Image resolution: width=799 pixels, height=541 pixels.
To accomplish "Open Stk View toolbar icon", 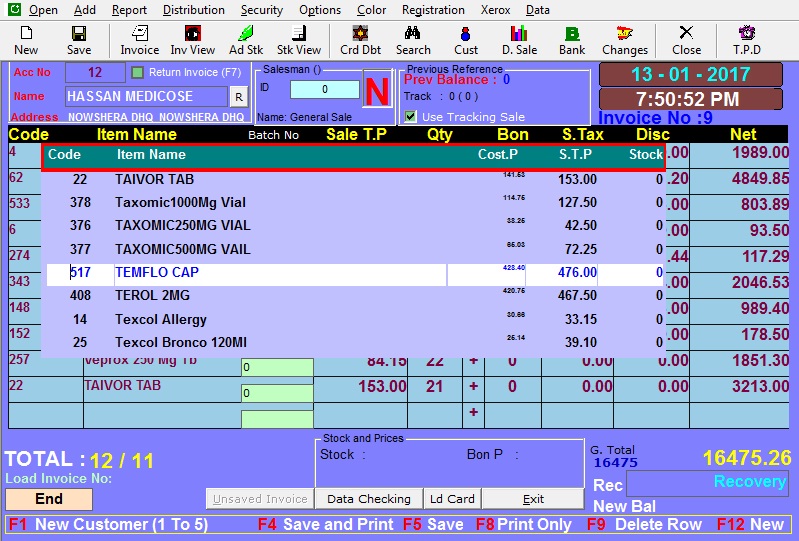I will point(299,40).
